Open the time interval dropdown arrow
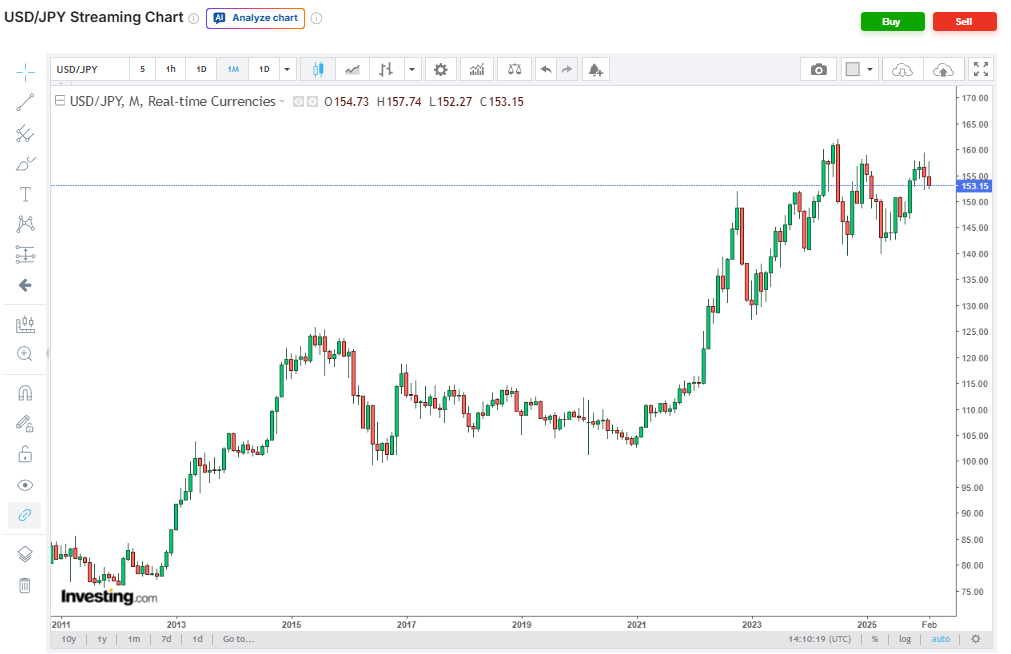 287,69
